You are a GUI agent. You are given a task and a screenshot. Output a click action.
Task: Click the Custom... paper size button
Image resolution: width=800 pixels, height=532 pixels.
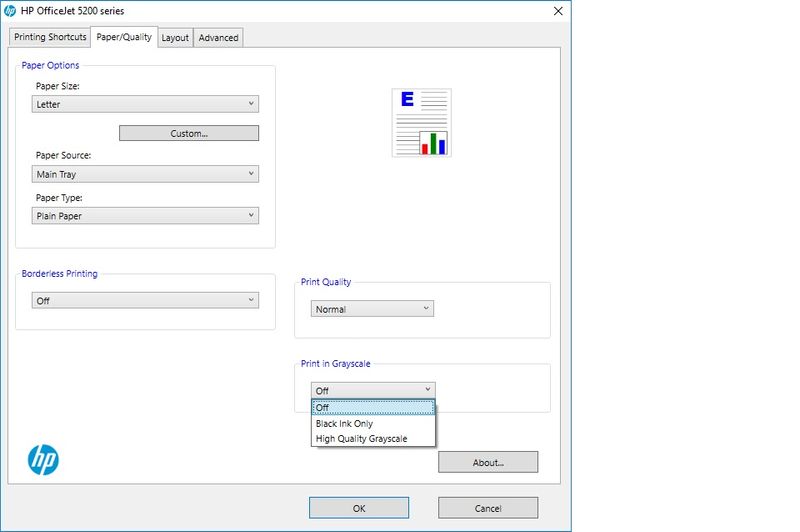(x=189, y=133)
